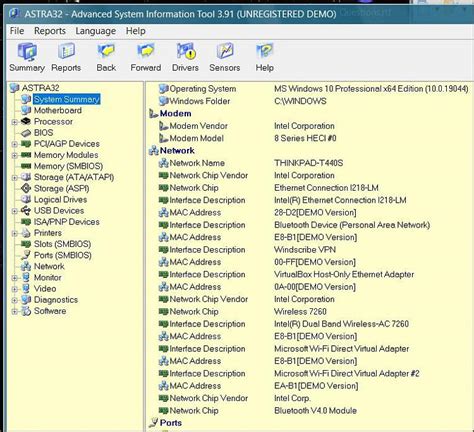Expand the Diagnostics tree node

[x=14, y=300]
